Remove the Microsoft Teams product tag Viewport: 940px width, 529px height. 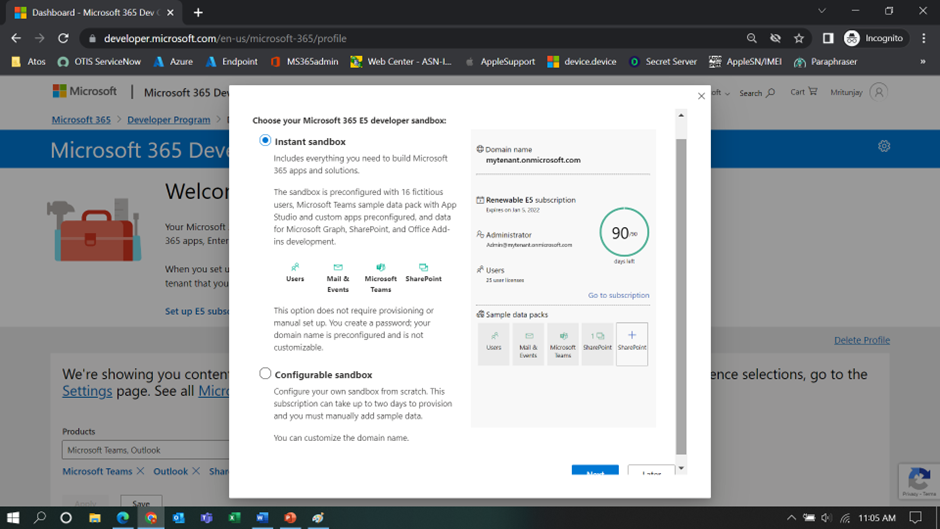point(140,471)
